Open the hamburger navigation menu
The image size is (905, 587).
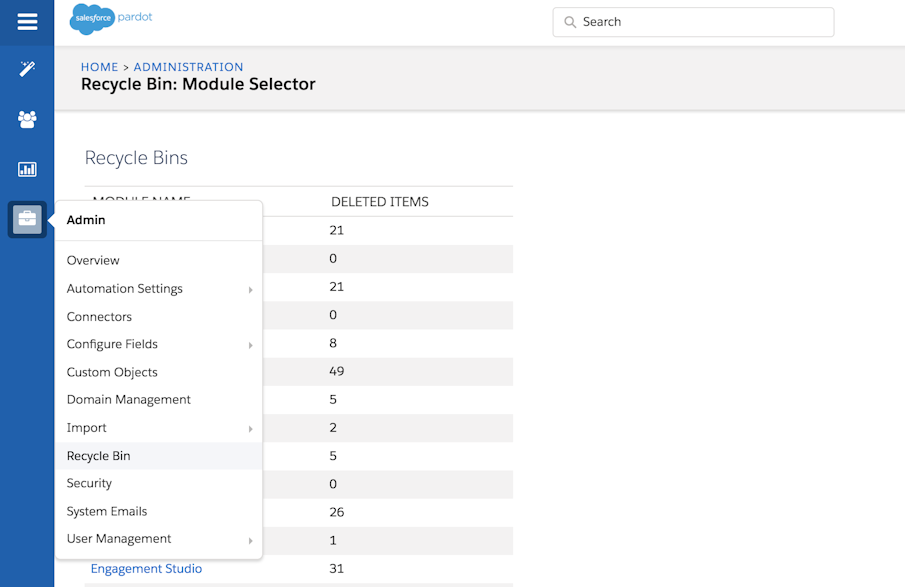pyautogui.click(x=27, y=22)
